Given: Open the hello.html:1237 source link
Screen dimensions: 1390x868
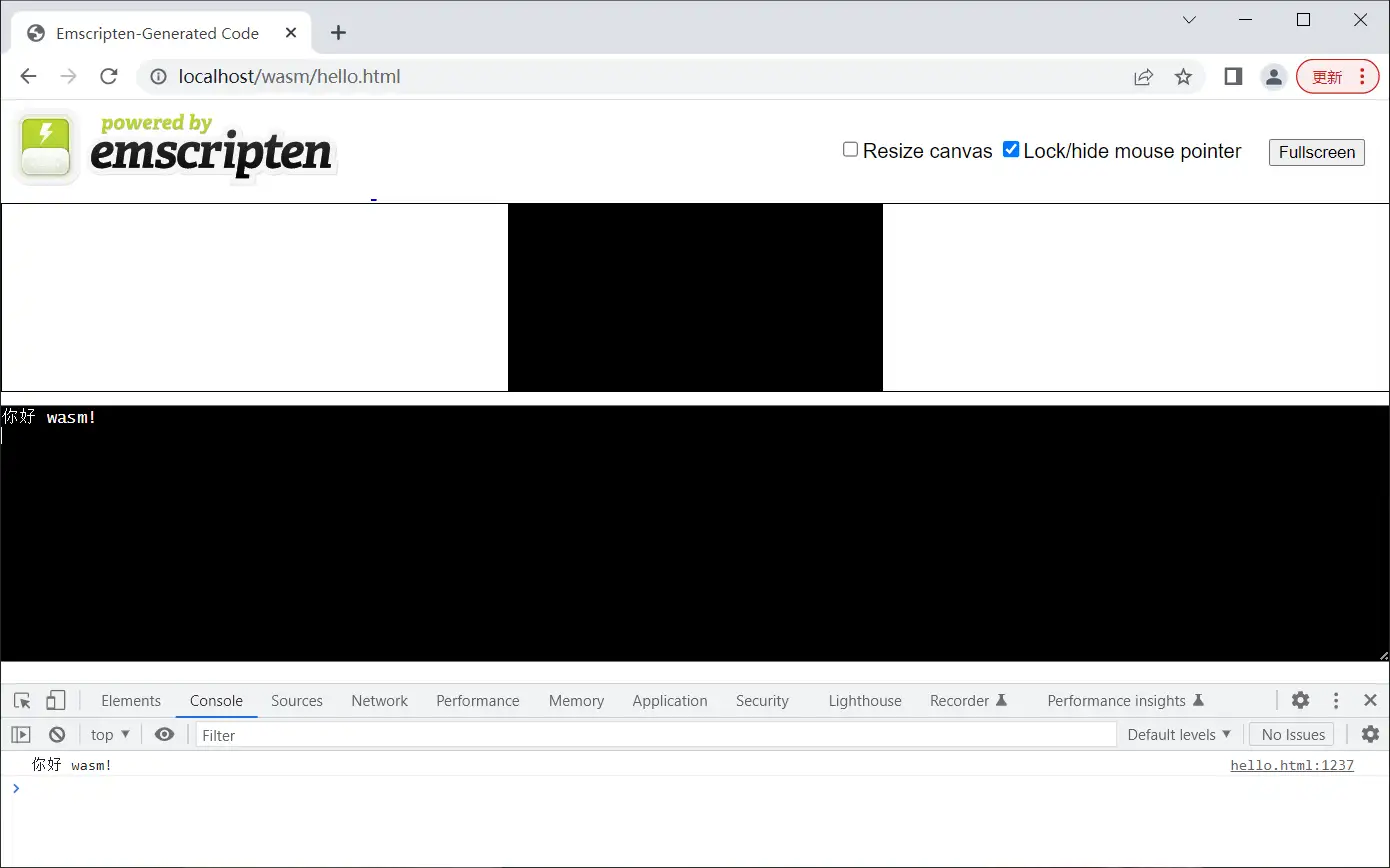Looking at the screenshot, I should pyautogui.click(x=1291, y=765).
